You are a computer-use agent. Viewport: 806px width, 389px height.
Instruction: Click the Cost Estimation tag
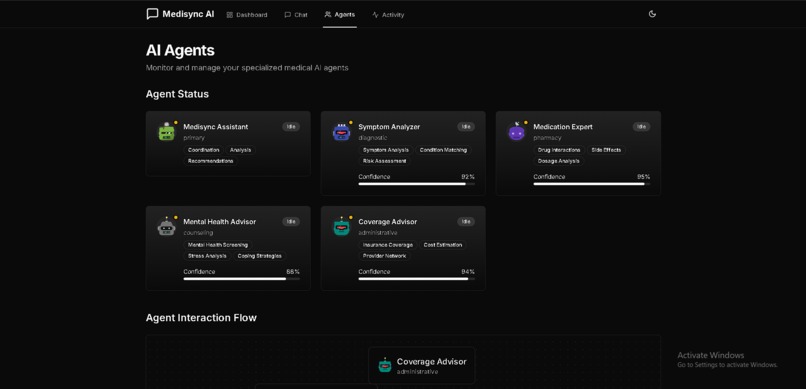pos(443,245)
